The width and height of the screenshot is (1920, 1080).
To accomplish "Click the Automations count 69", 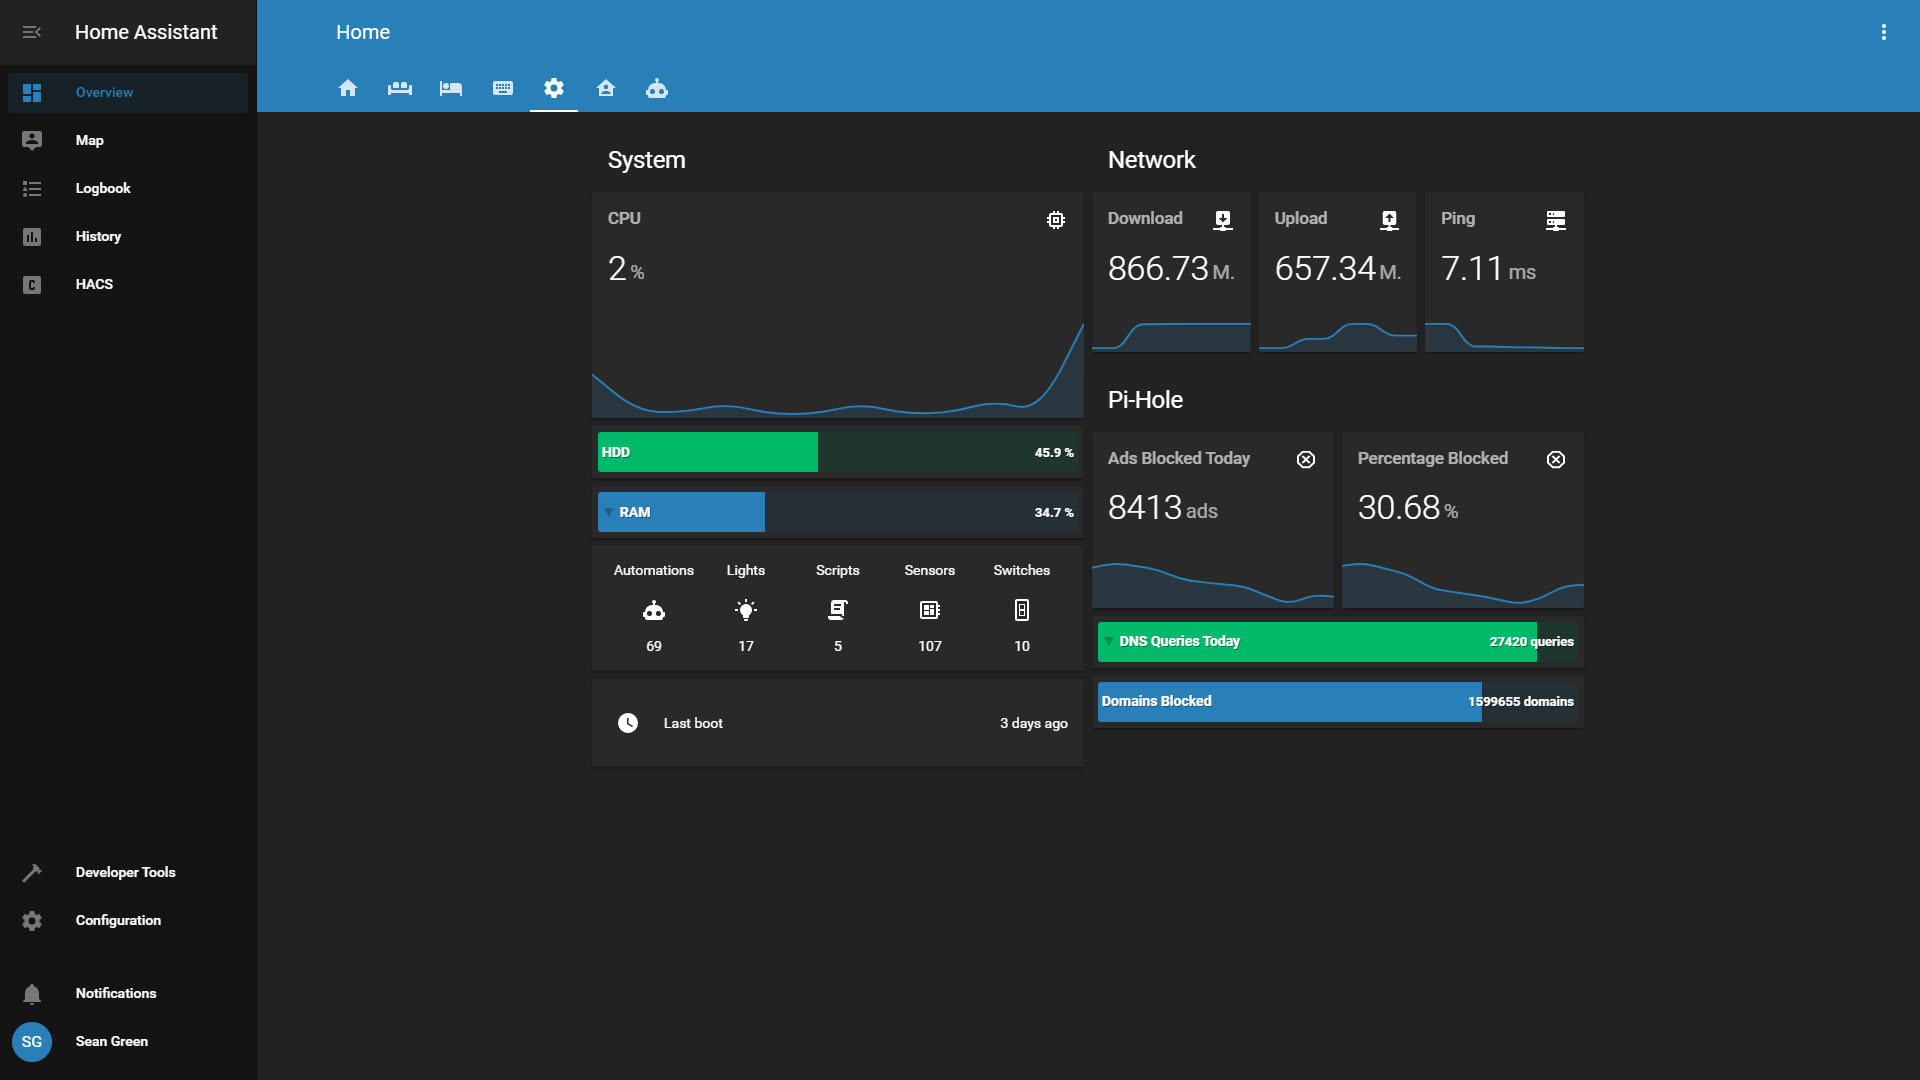I will [x=654, y=646].
